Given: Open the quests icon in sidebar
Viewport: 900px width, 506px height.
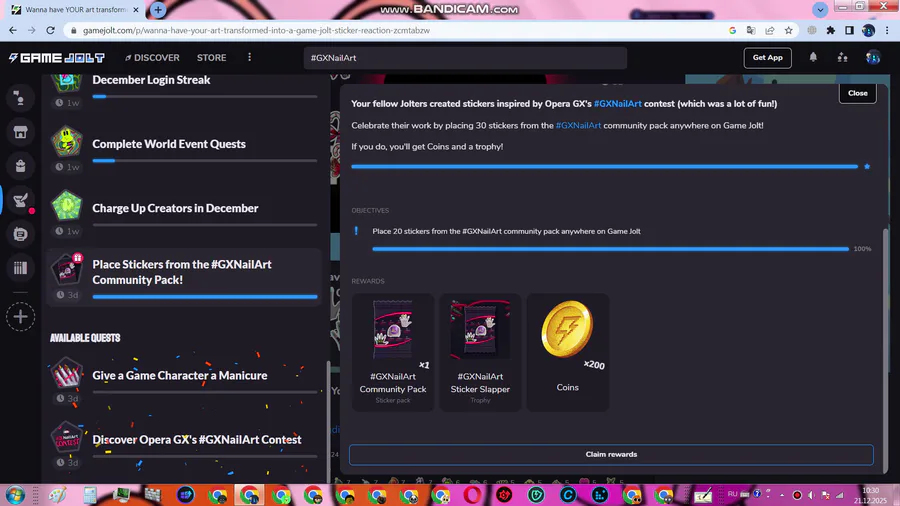Looking at the screenshot, I should (x=20, y=200).
